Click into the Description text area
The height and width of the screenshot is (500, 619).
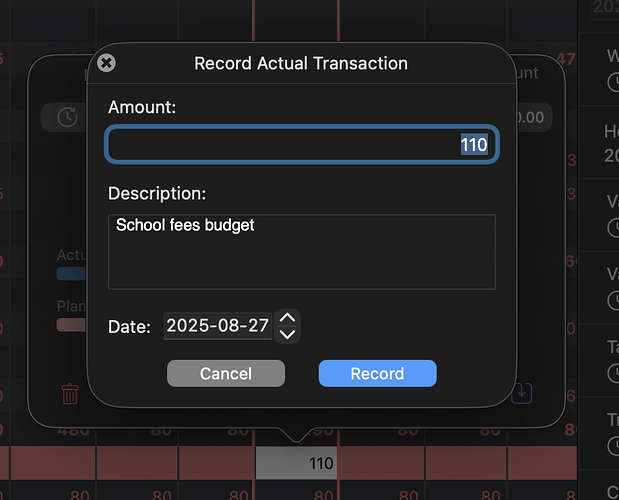(x=301, y=251)
